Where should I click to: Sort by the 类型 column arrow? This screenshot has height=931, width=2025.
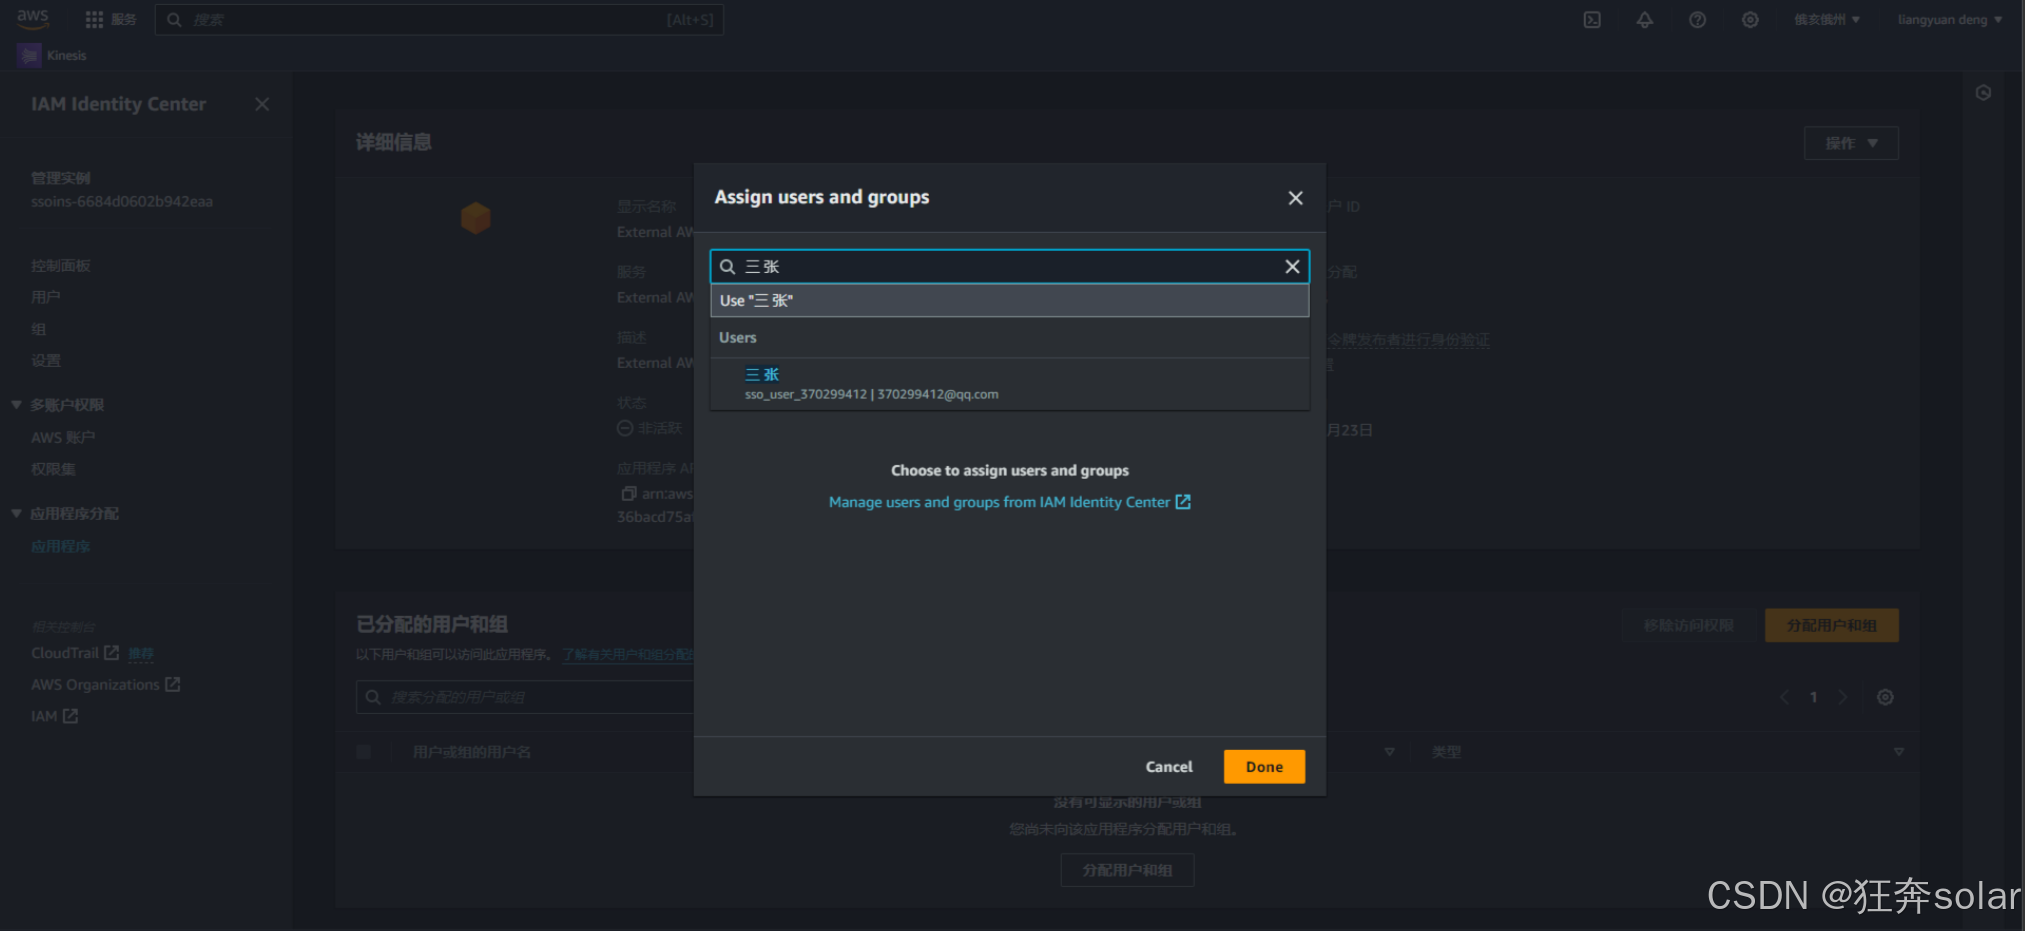[1898, 752]
